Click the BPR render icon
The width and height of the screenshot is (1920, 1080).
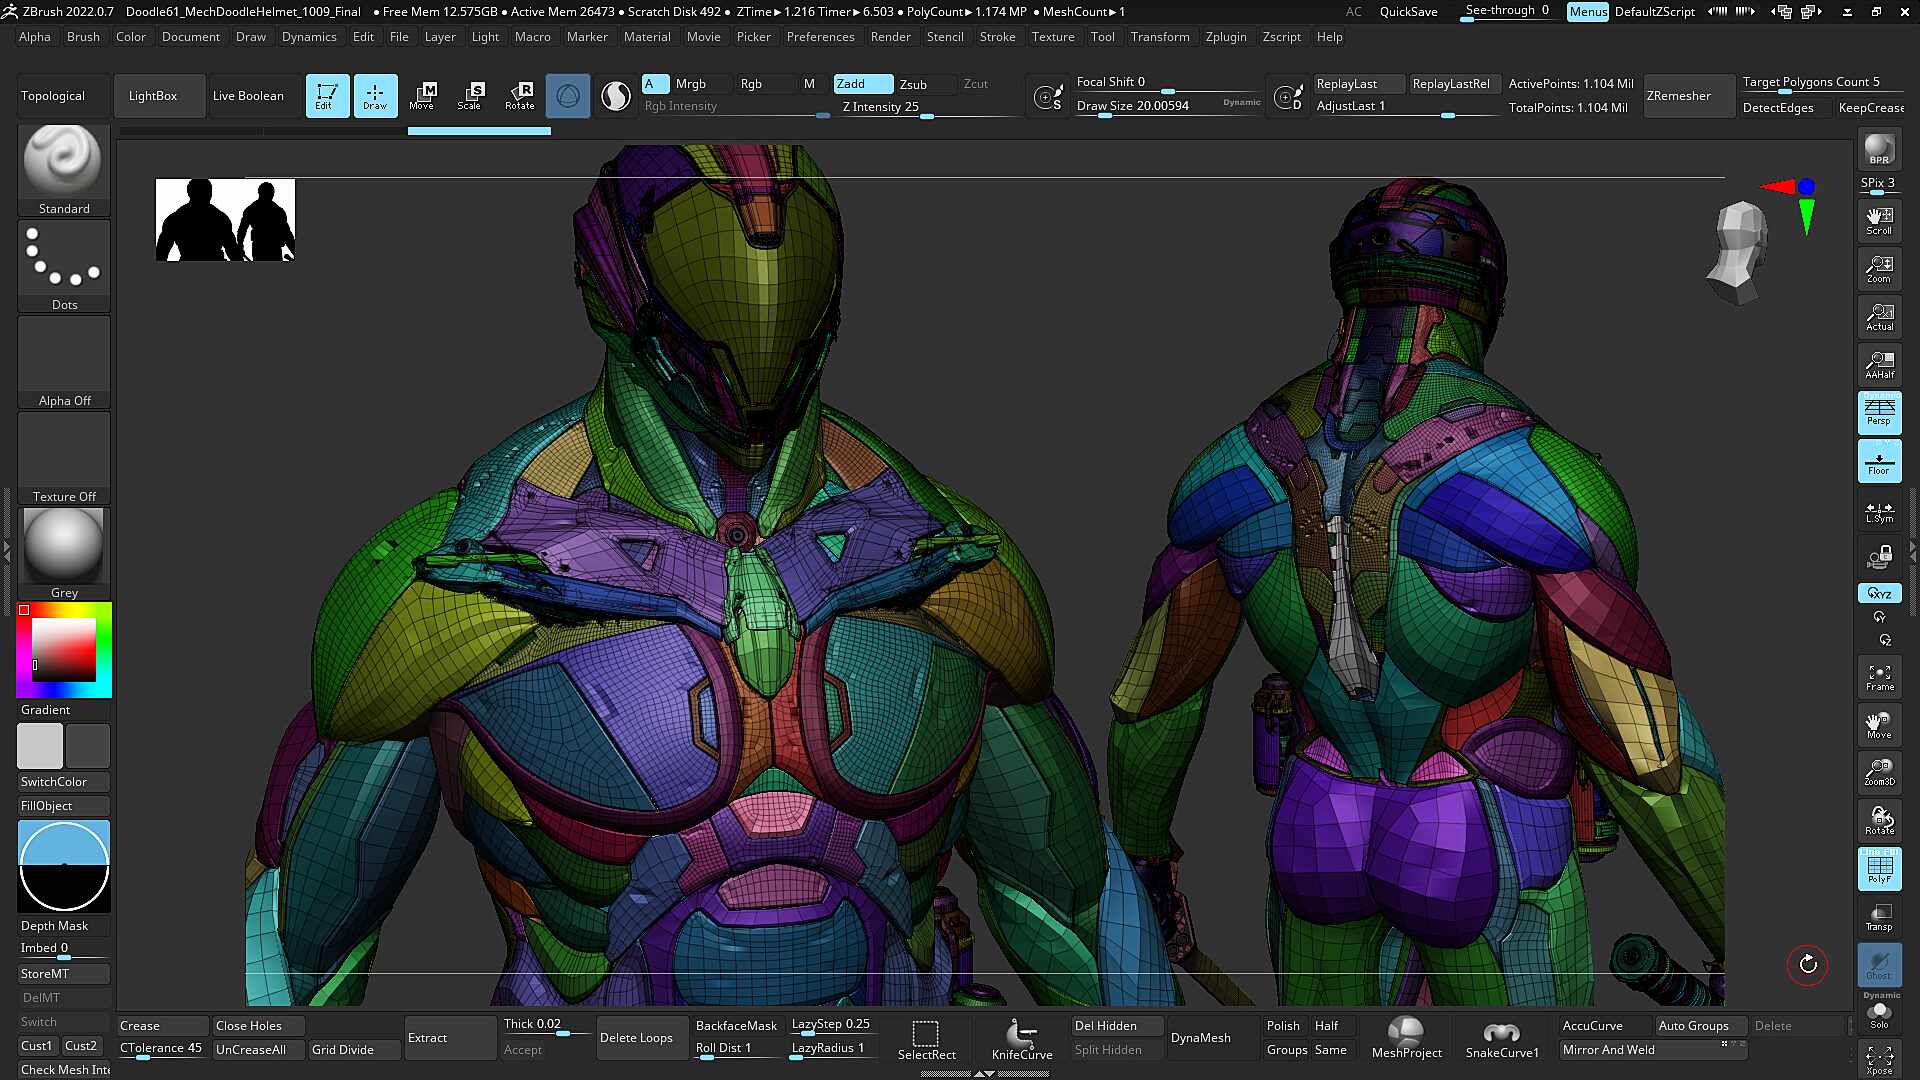[x=1879, y=150]
